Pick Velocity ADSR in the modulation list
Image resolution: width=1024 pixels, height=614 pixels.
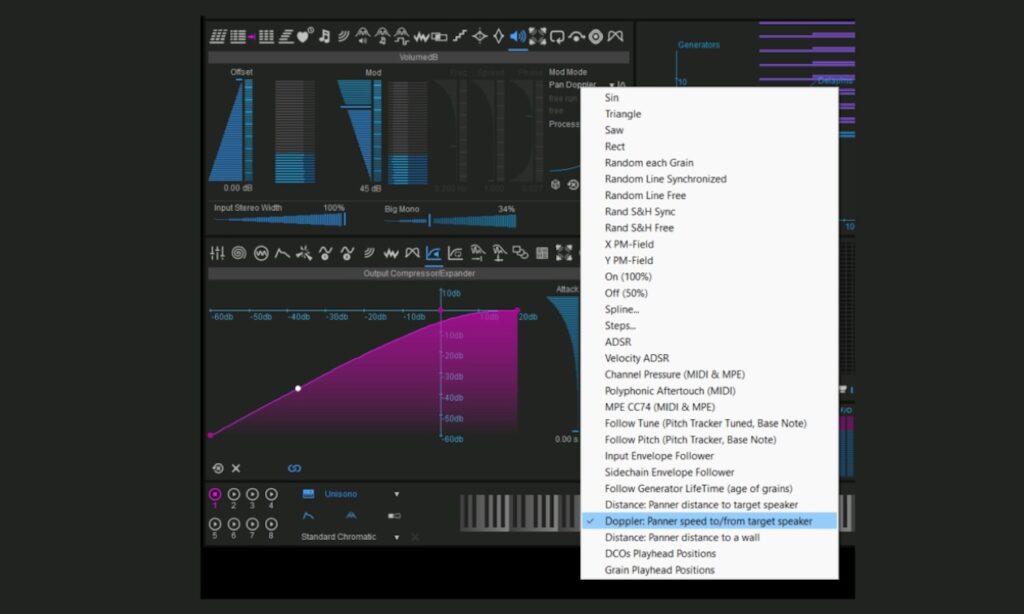[637, 358]
